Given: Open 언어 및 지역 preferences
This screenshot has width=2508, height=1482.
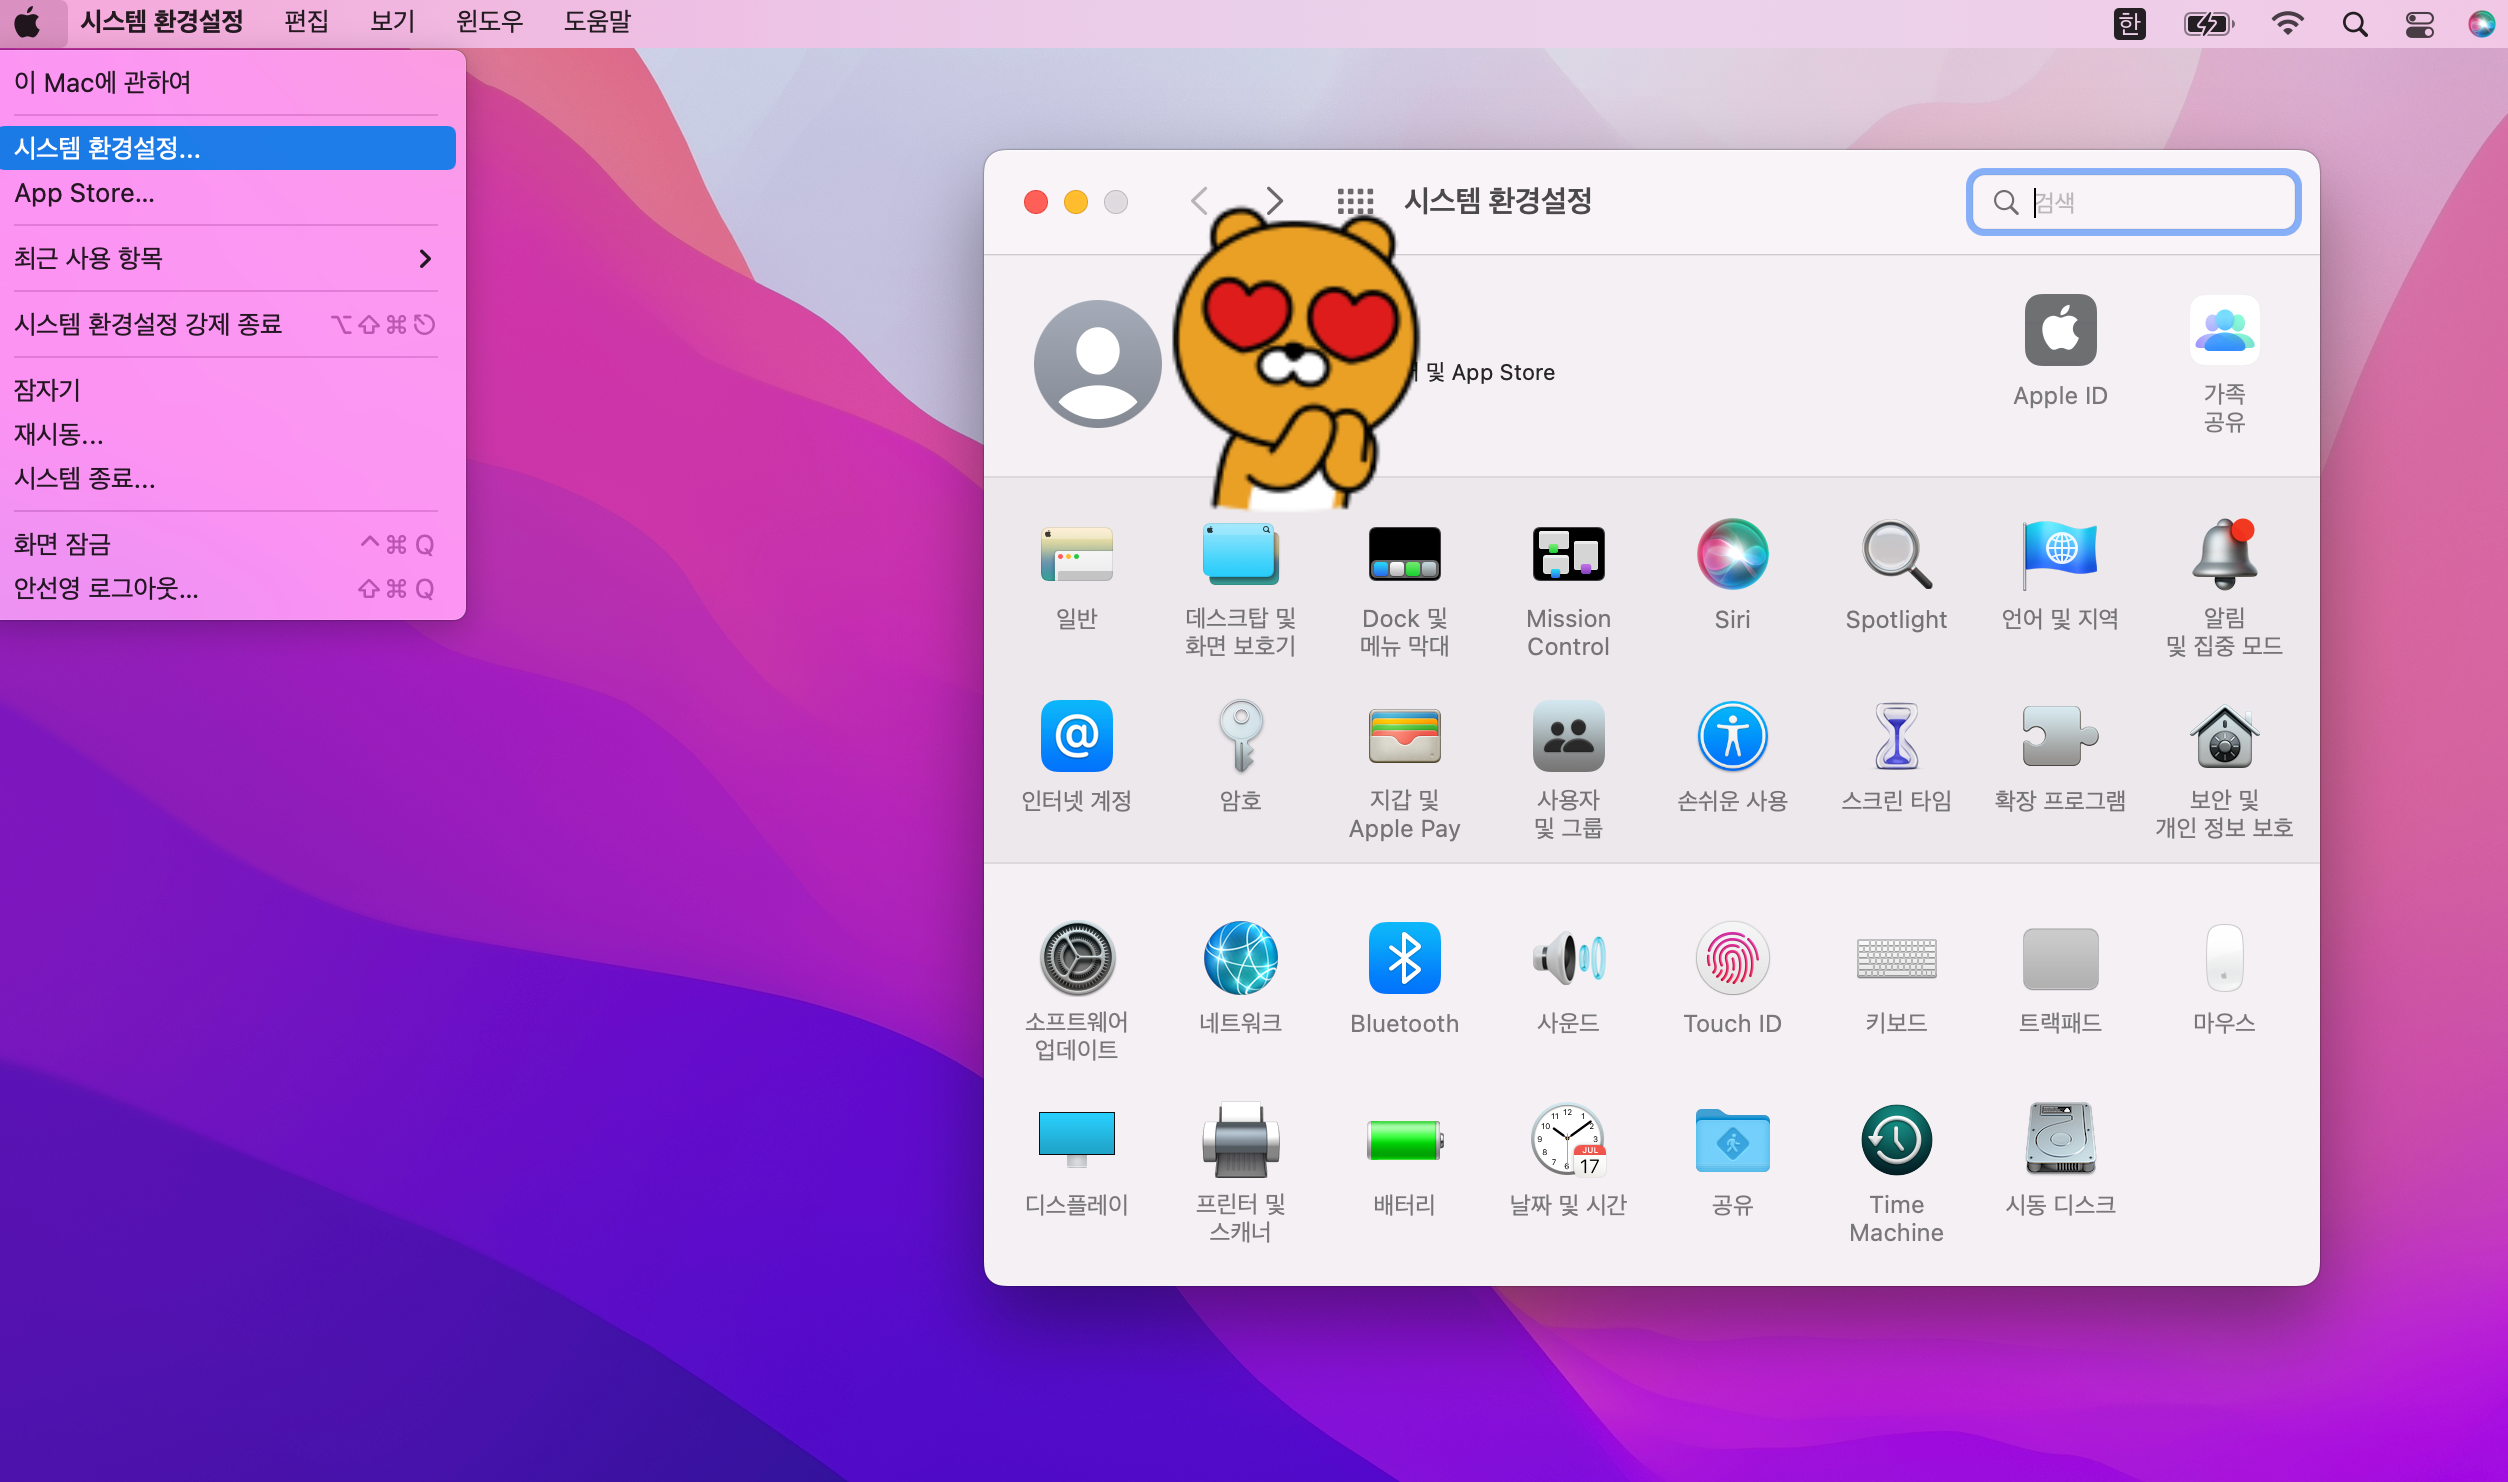Looking at the screenshot, I should click(x=2060, y=575).
